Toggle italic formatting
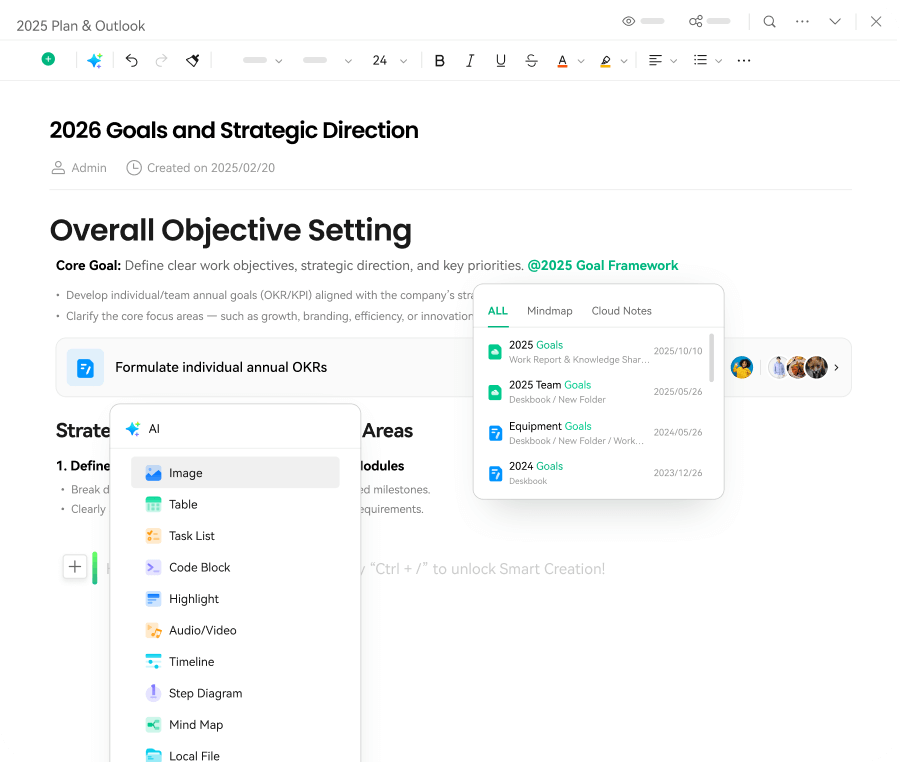 pos(470,60)
